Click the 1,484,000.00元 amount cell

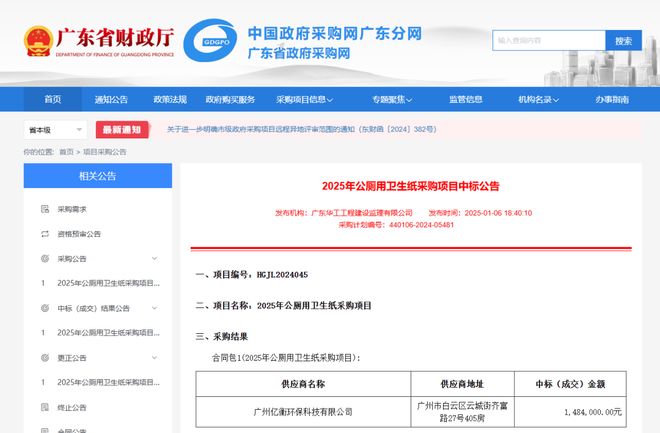click(570, 412)
